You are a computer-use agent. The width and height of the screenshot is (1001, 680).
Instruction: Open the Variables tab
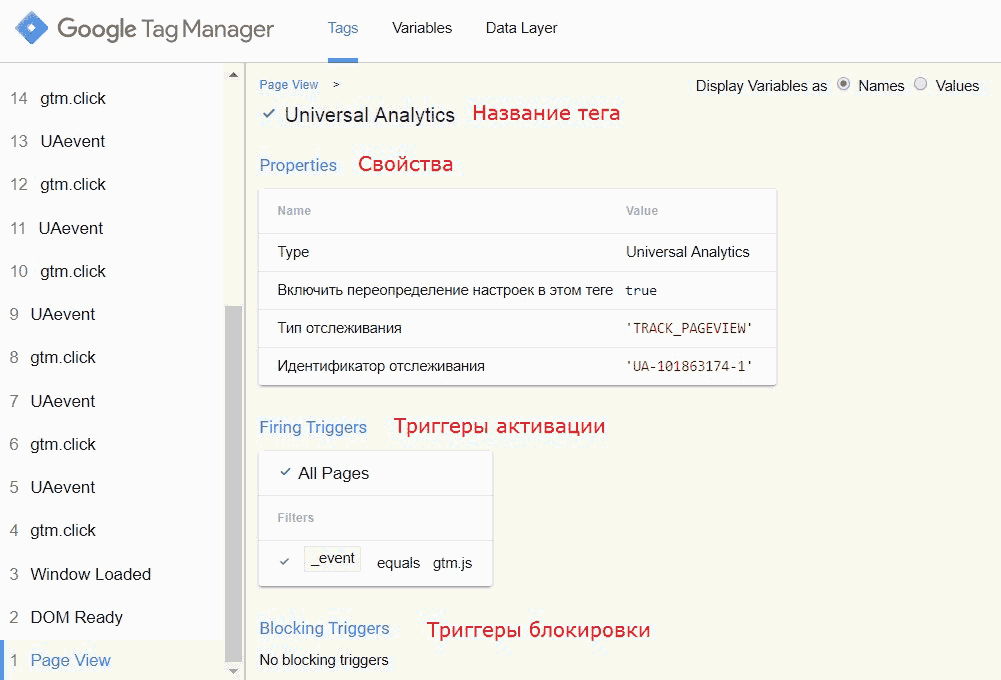tap(422, 28)
